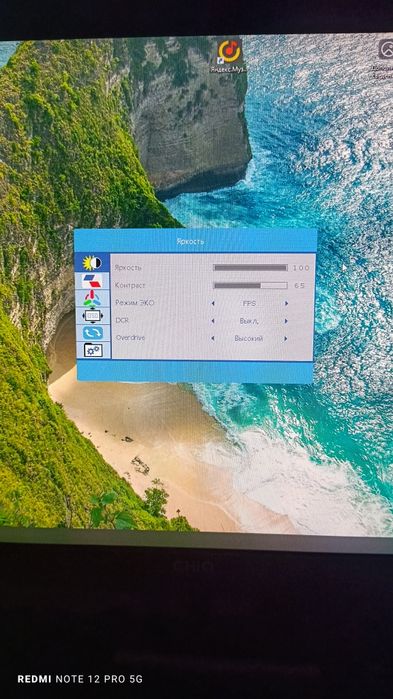Select the Яркость row label
The image size is (393, 699).
click(x=128, y=267)
